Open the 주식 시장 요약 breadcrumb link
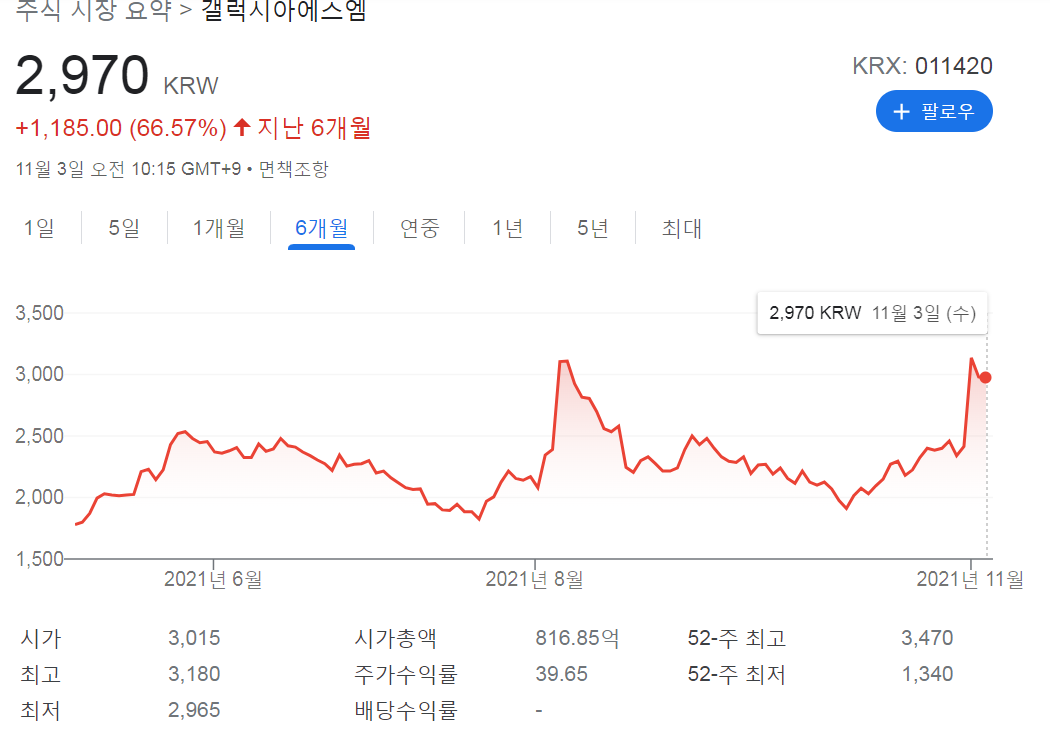 pyautogui.click(x=93, y=9)
